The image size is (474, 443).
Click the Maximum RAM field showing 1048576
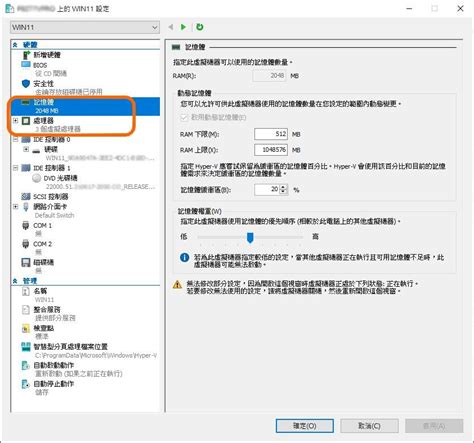point(271,150)
